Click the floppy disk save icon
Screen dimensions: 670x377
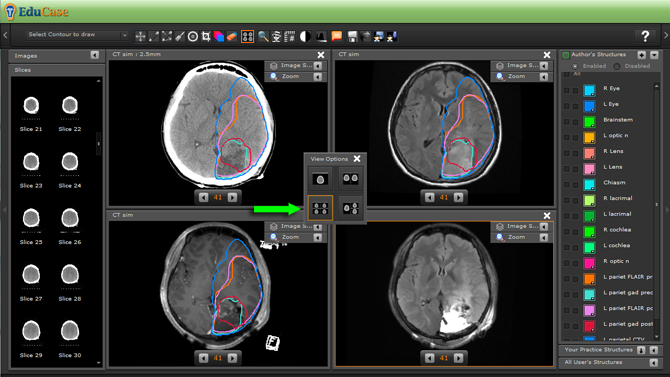tap(352, 36)
